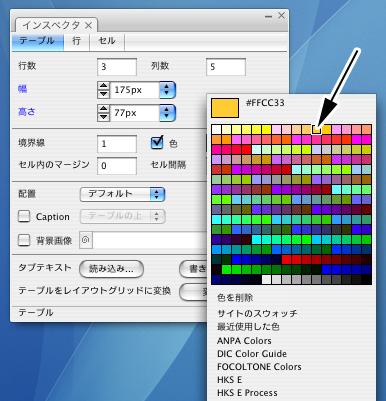Click the width stepper up arrow
The width and height of the screenshot is (386, 401).
pos(104,86)
